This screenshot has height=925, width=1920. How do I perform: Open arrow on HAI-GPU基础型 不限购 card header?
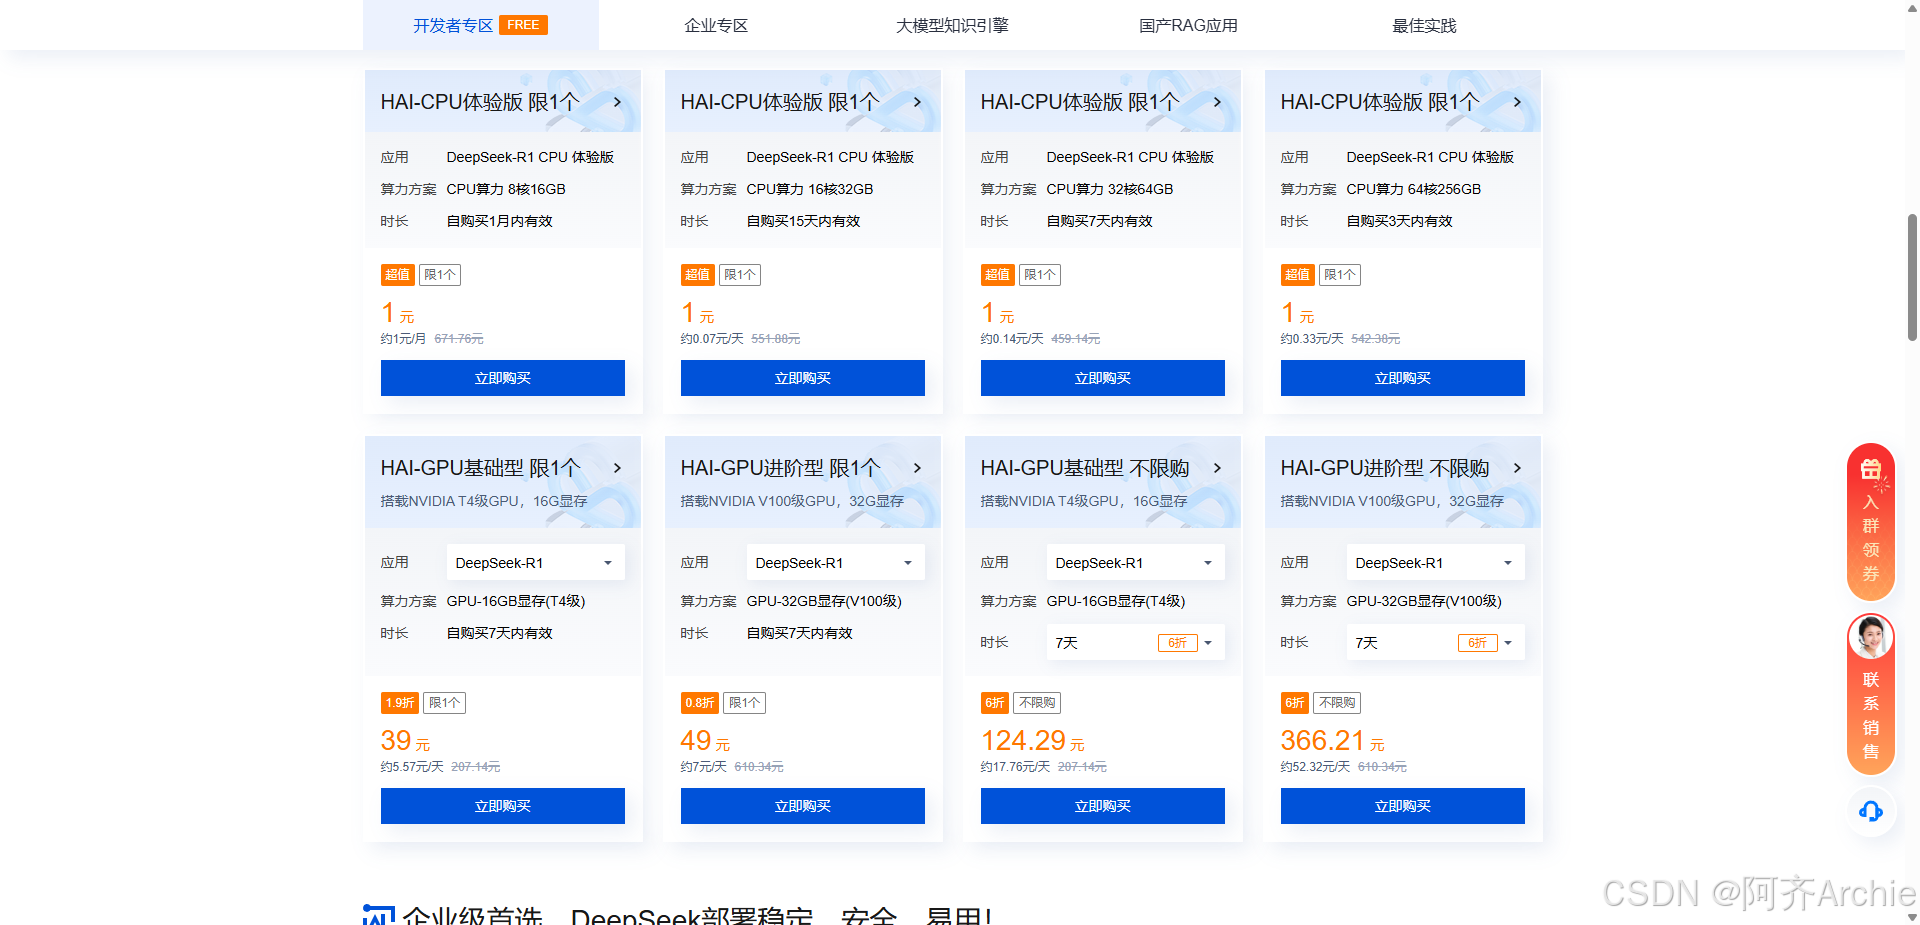pyautogui.click(x=1217, y=468)
